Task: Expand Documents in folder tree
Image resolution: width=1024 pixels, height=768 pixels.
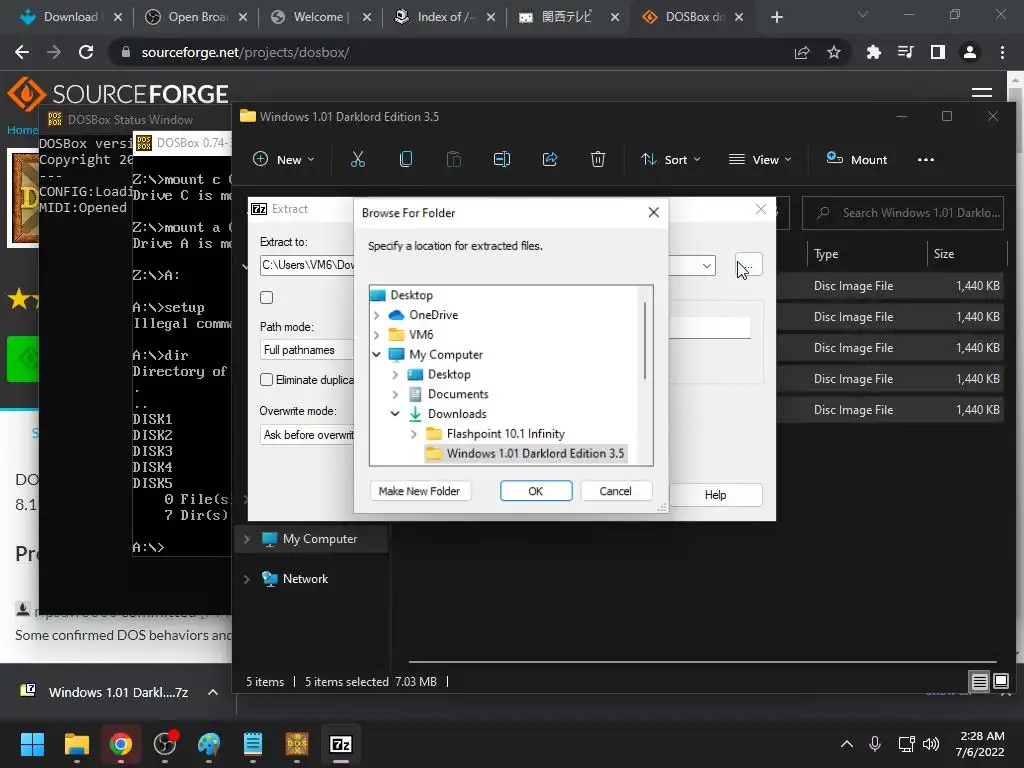Action: [395, 394]
